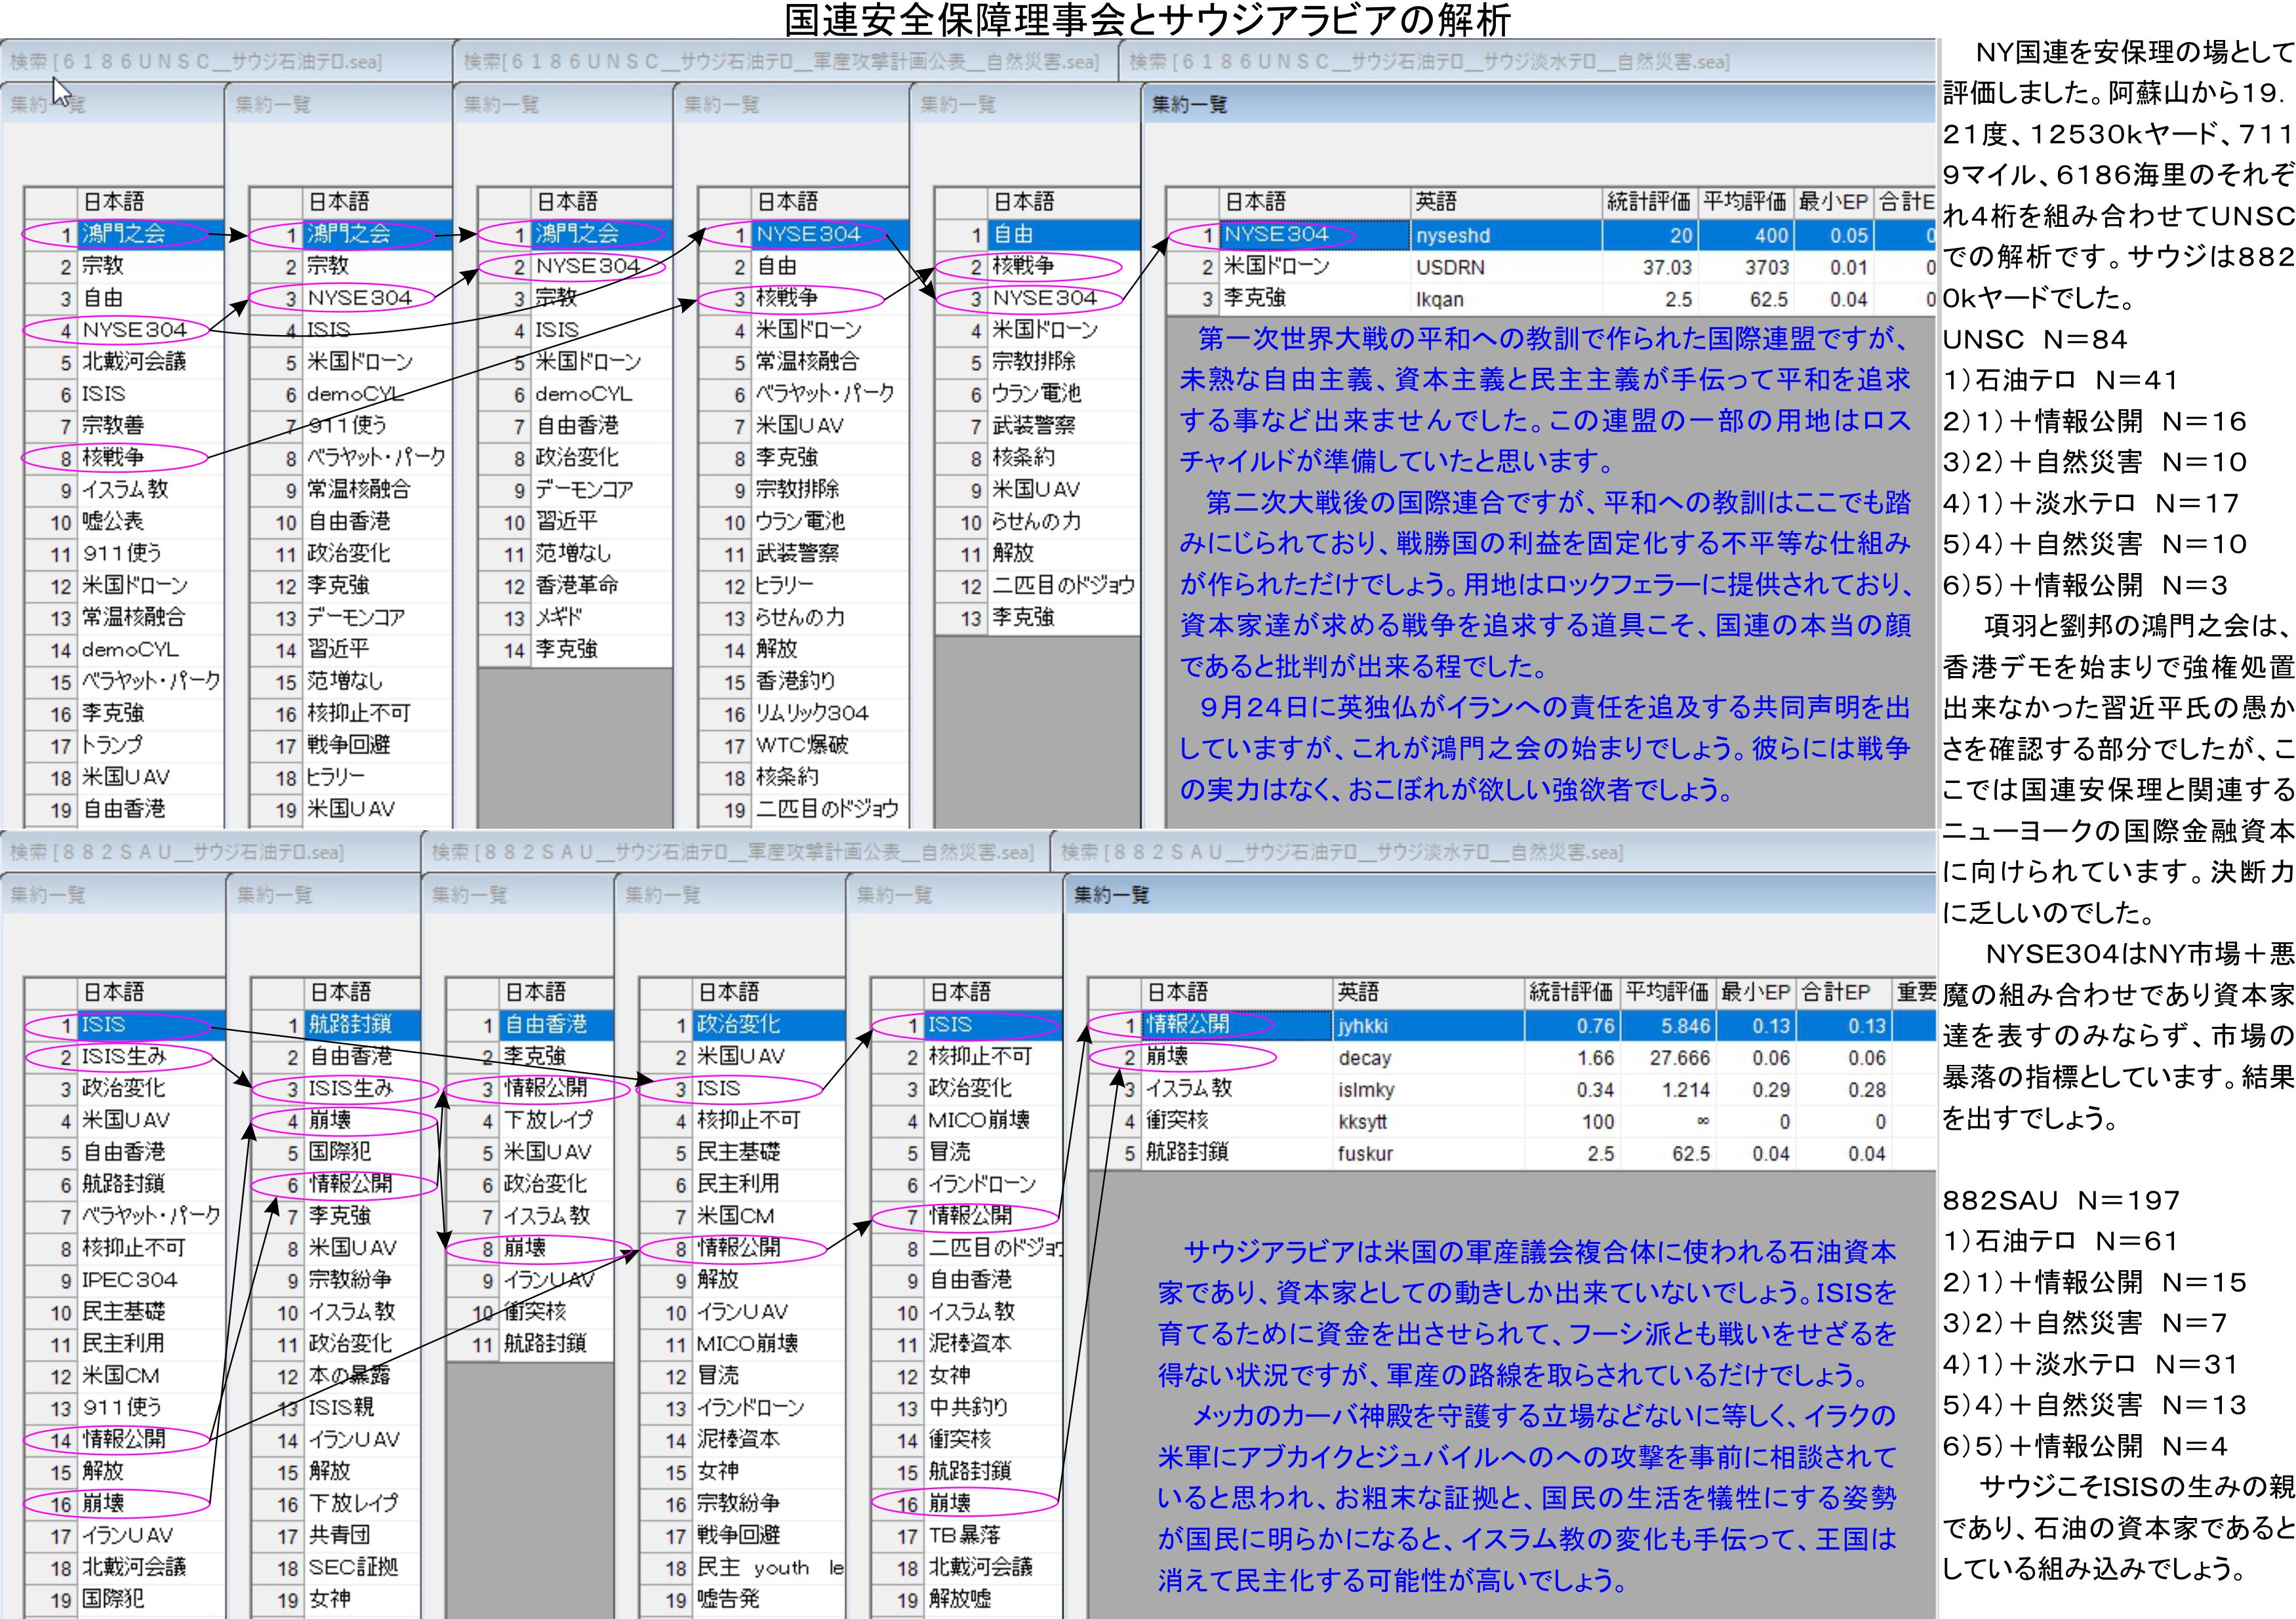Select the lkqan entry for 李克強
The height and width of the screenshot is (1619, 2296).
coord(1439,300)
